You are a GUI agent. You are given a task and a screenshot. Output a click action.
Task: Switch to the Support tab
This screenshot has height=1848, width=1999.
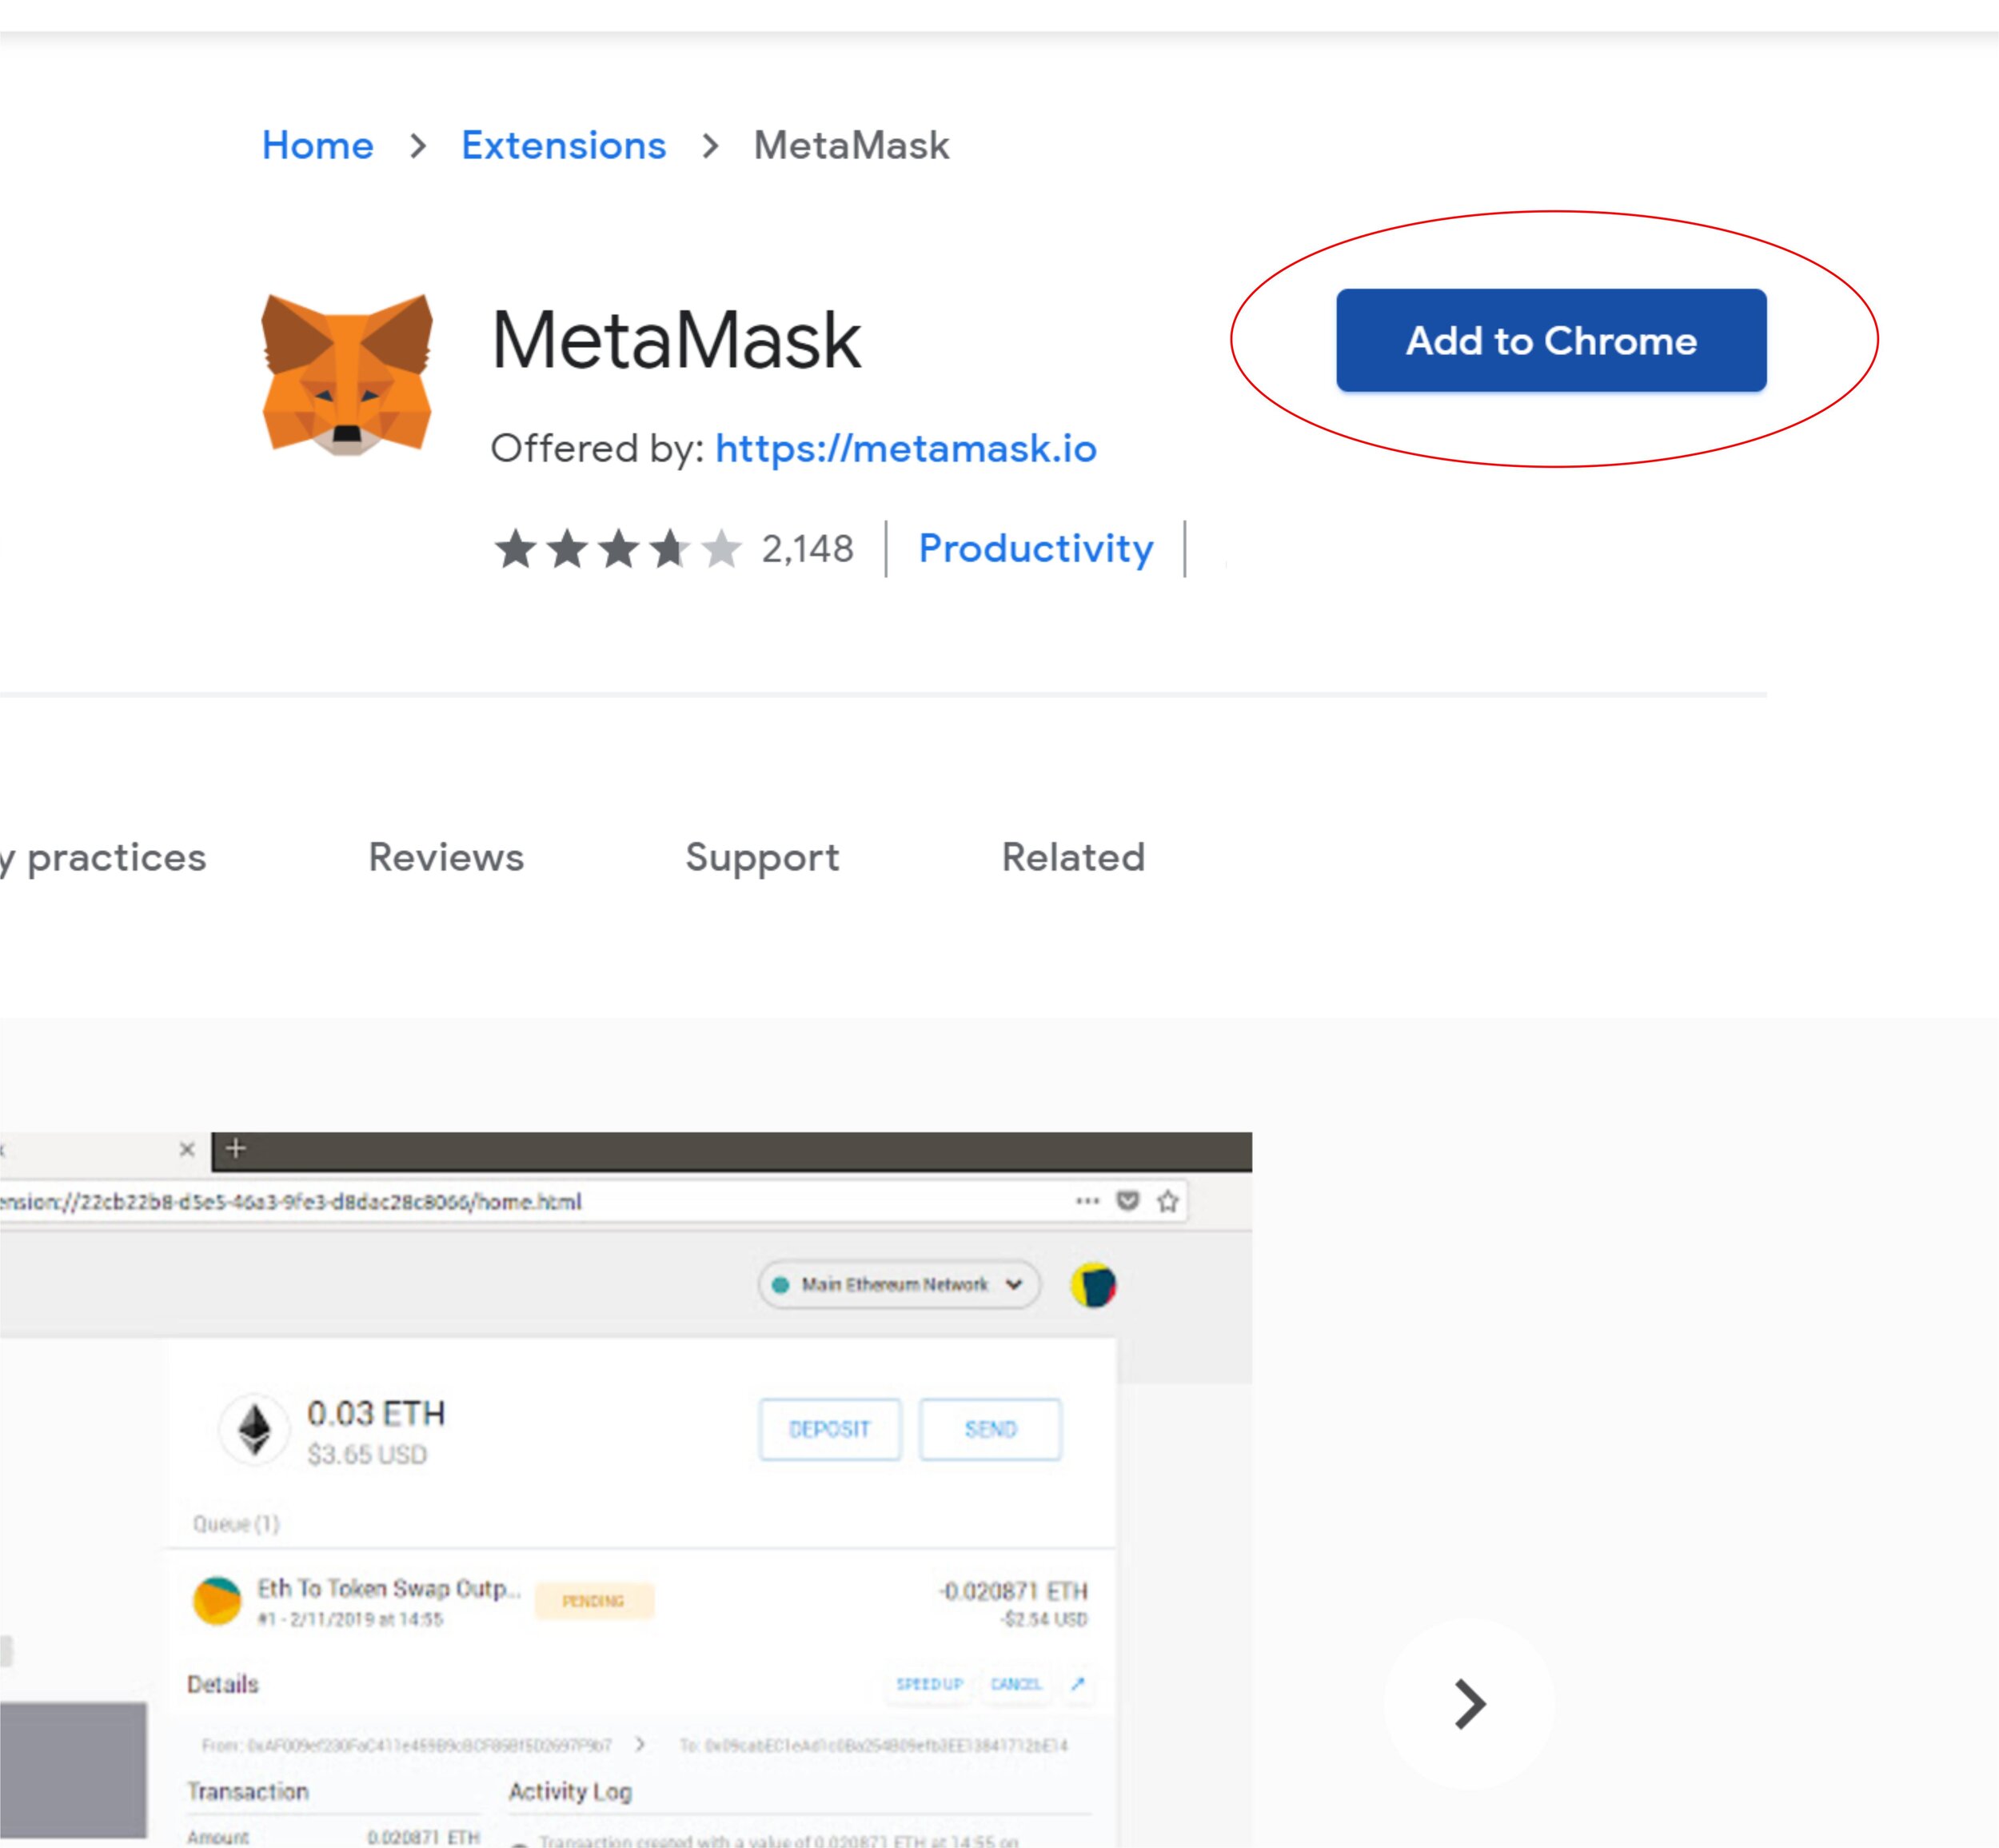click(762, 858)
